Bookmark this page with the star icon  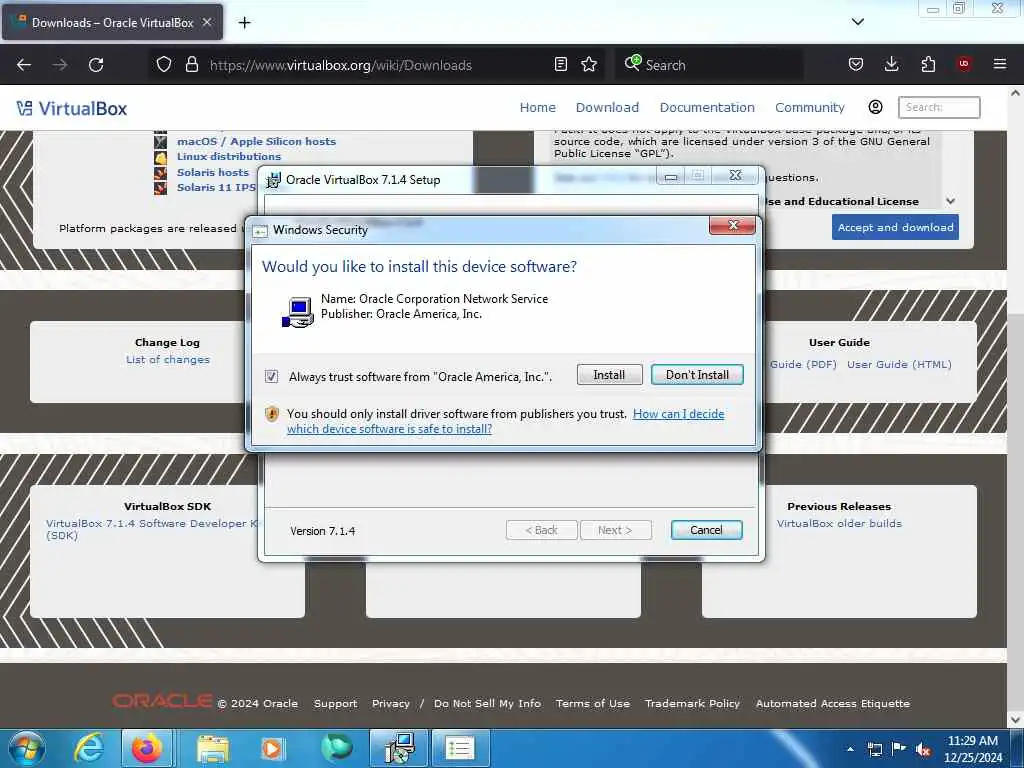(589, 65)
